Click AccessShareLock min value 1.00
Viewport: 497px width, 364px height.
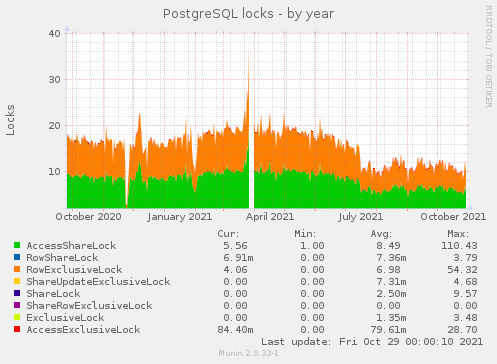[312, 246]
